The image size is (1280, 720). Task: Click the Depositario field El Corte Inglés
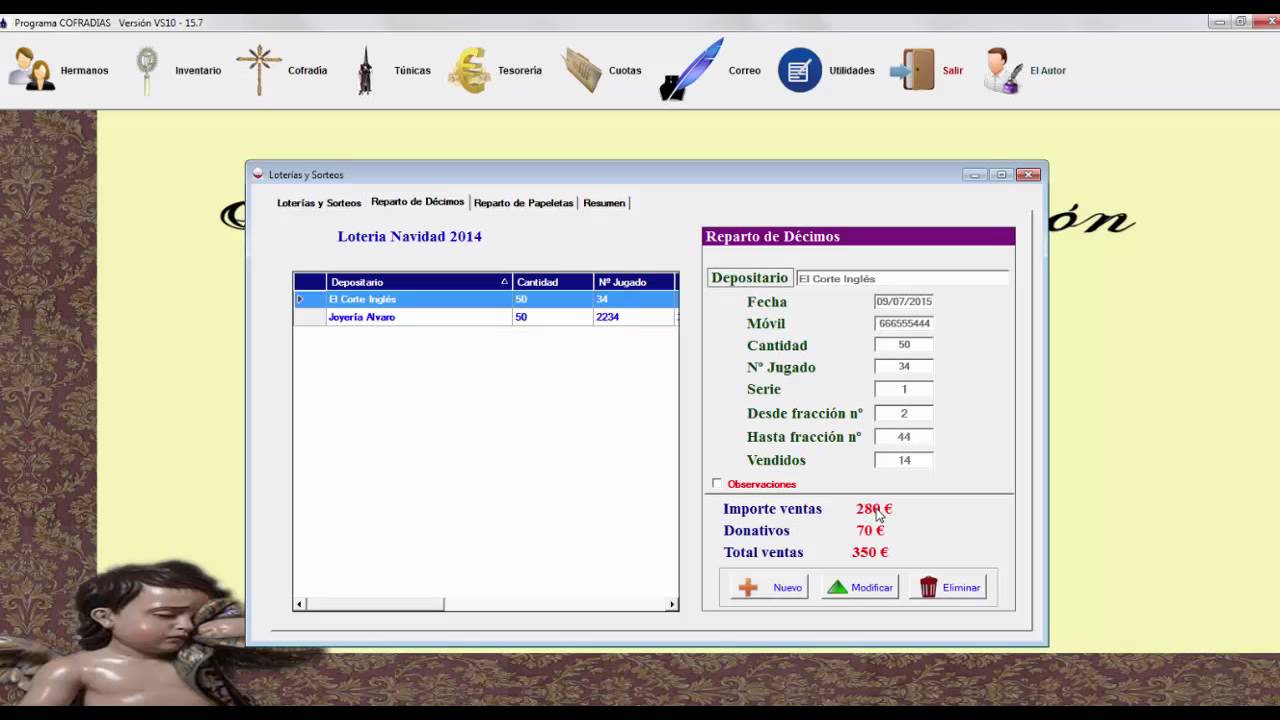902,279
